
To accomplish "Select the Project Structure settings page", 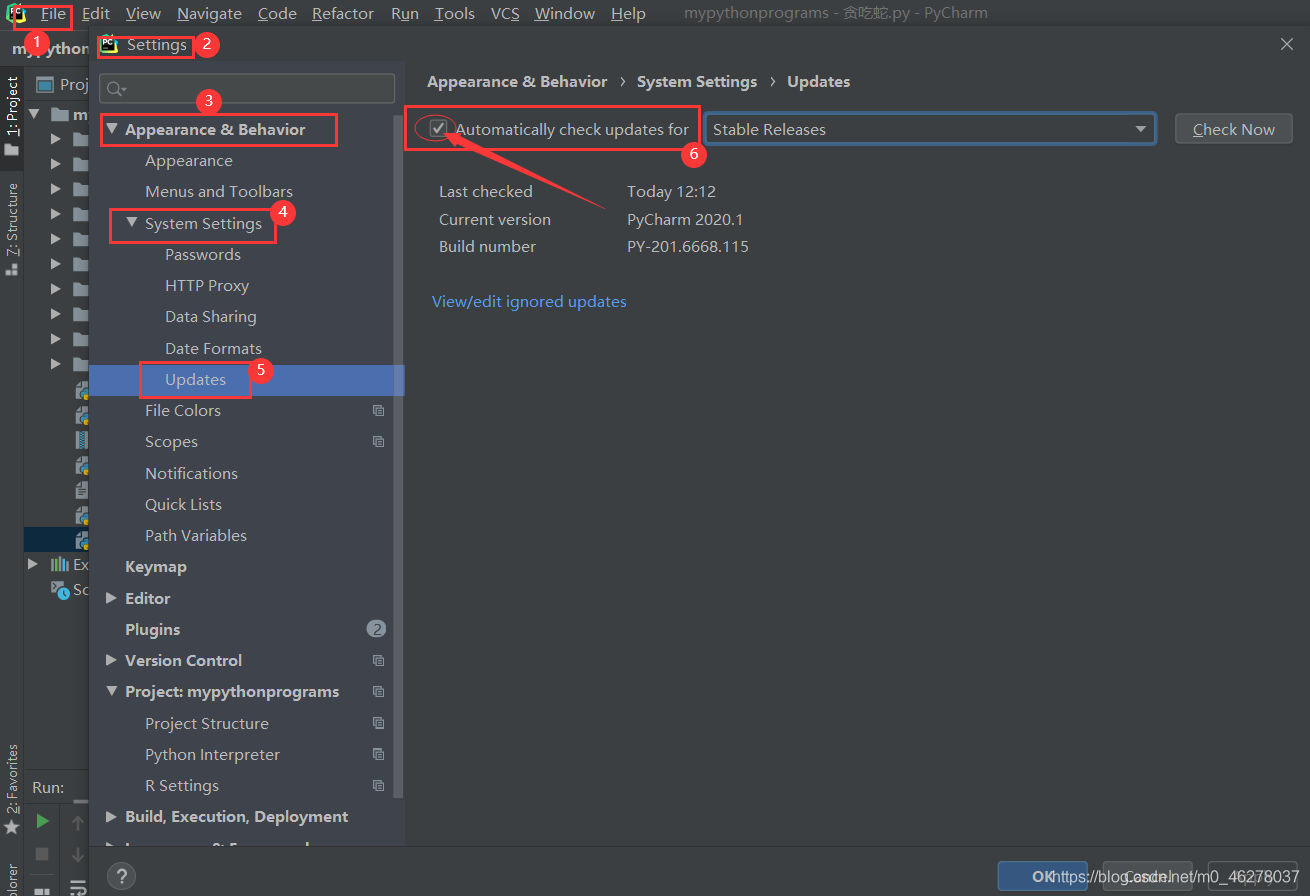I will pos(207,723).
